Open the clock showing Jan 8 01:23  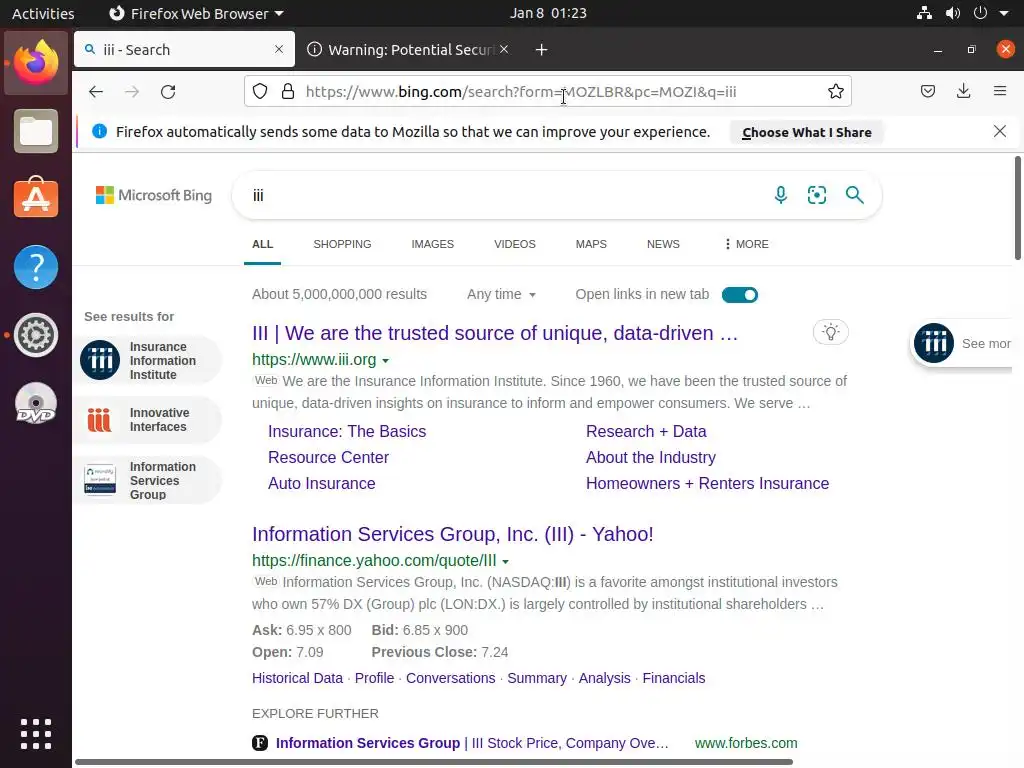coord(548,13)
